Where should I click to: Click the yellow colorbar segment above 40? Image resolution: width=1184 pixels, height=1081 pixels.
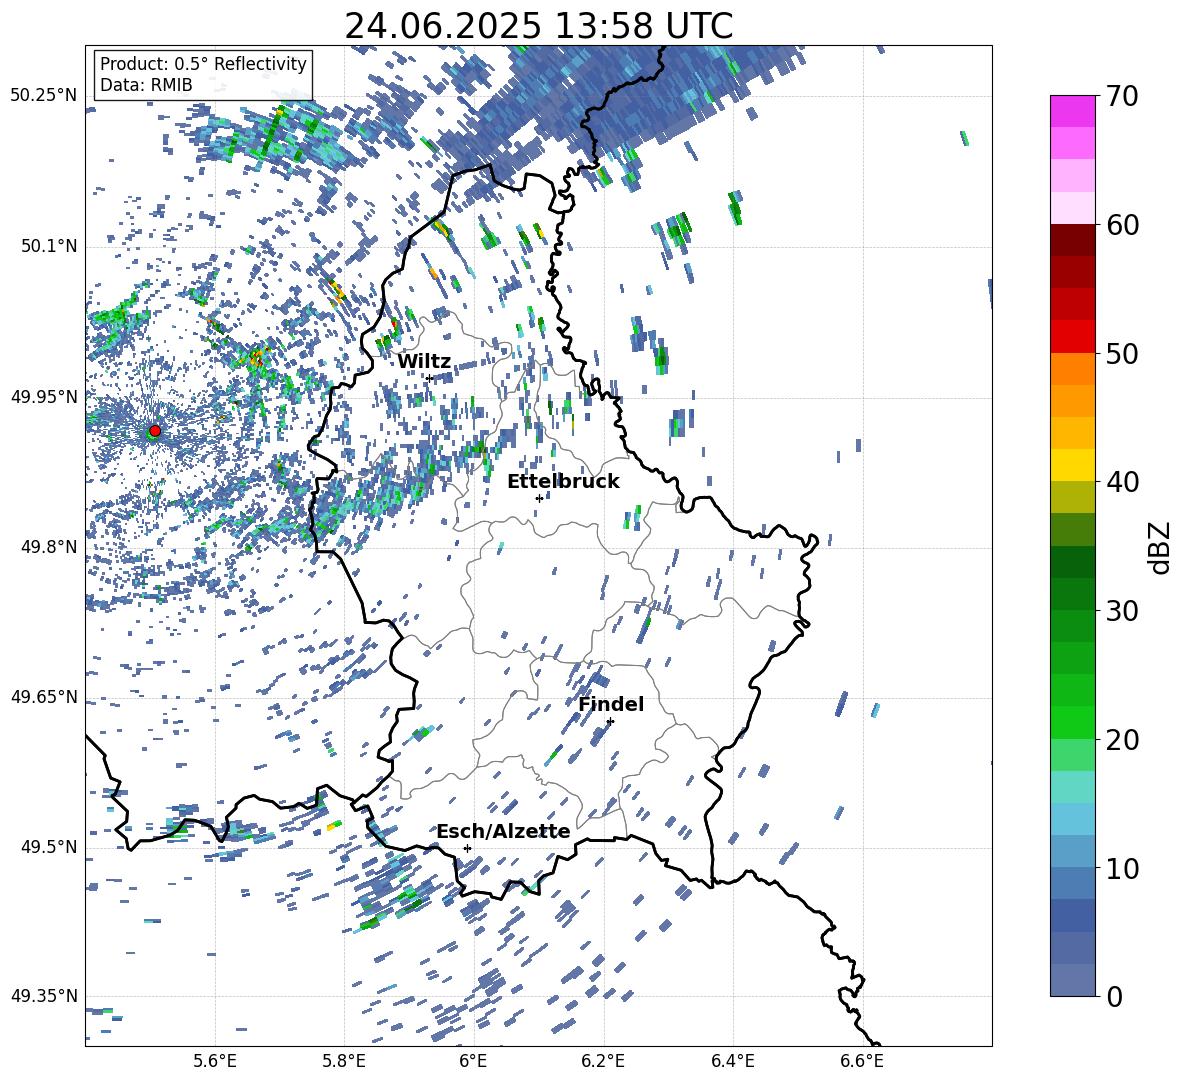tap(1072, 465)
